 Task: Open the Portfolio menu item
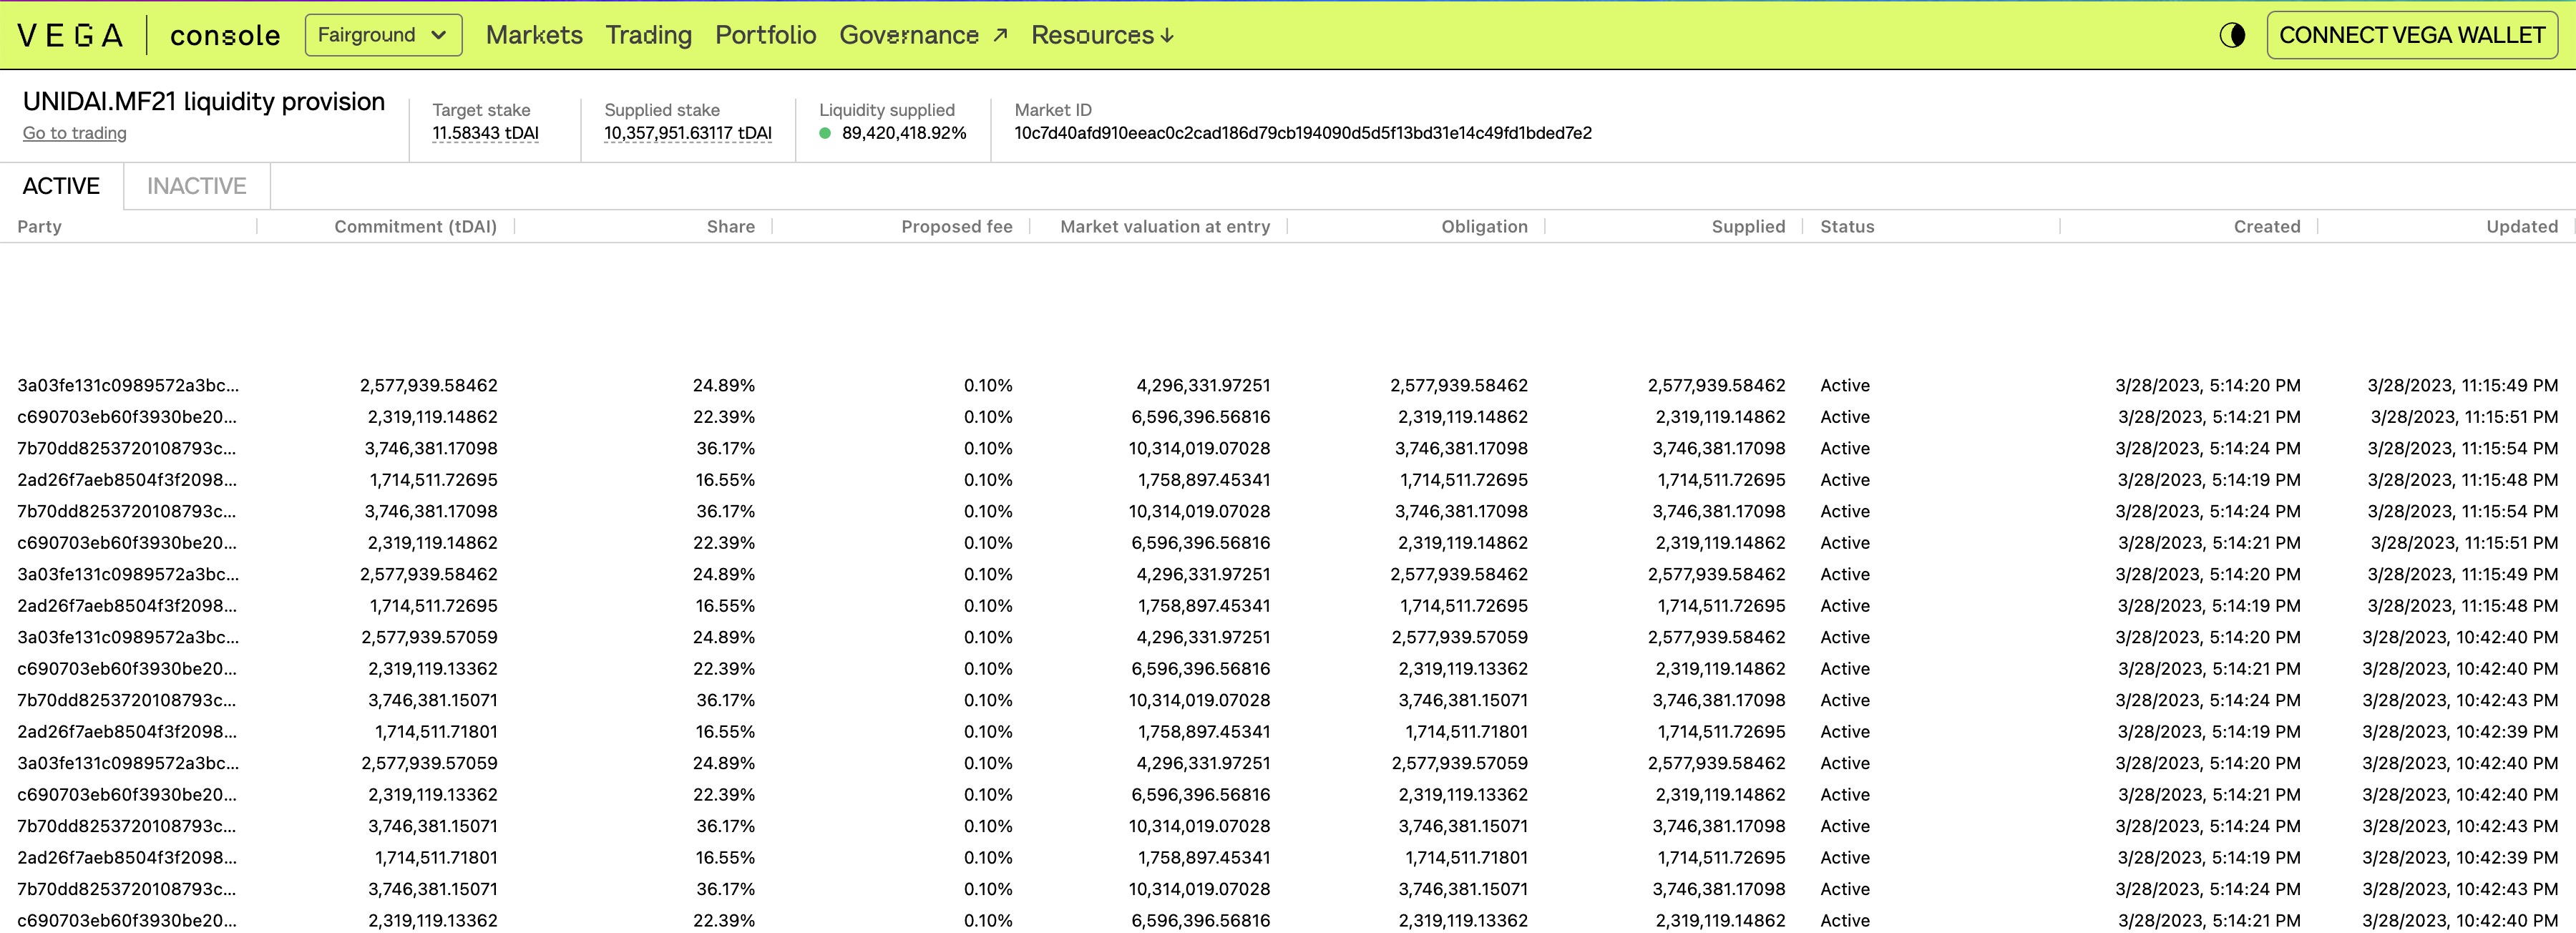pyautogui.click(x=765, y=35)
